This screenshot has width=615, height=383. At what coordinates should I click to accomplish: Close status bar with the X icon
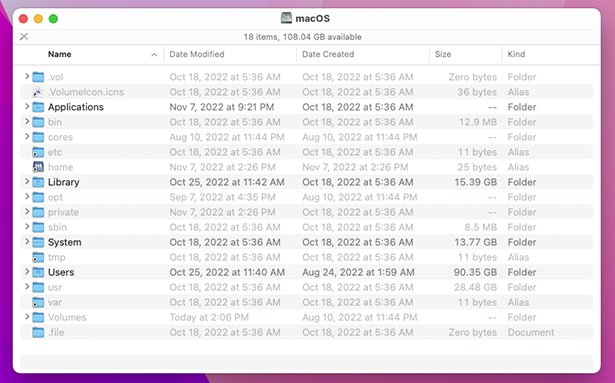pos(24,36)
